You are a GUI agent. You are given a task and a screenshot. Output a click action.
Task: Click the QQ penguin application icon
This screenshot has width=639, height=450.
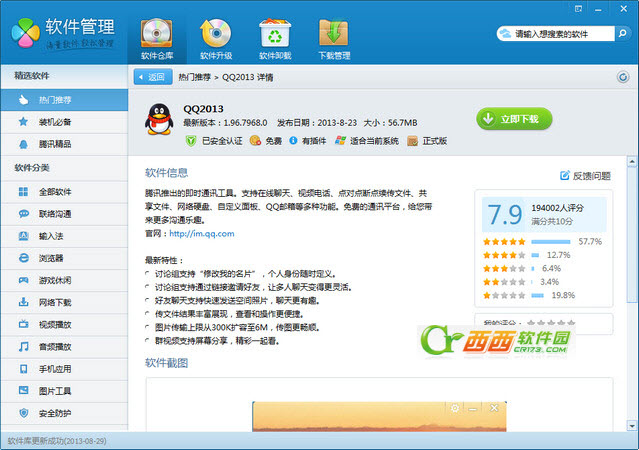coord(159,119)
